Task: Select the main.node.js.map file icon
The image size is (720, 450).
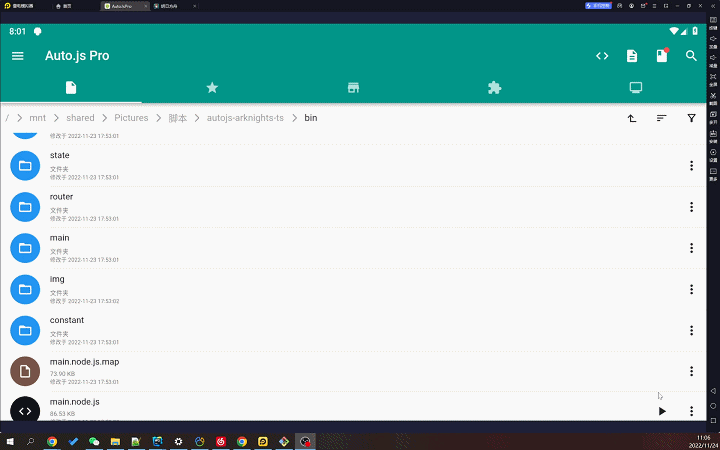Action: 25,371
